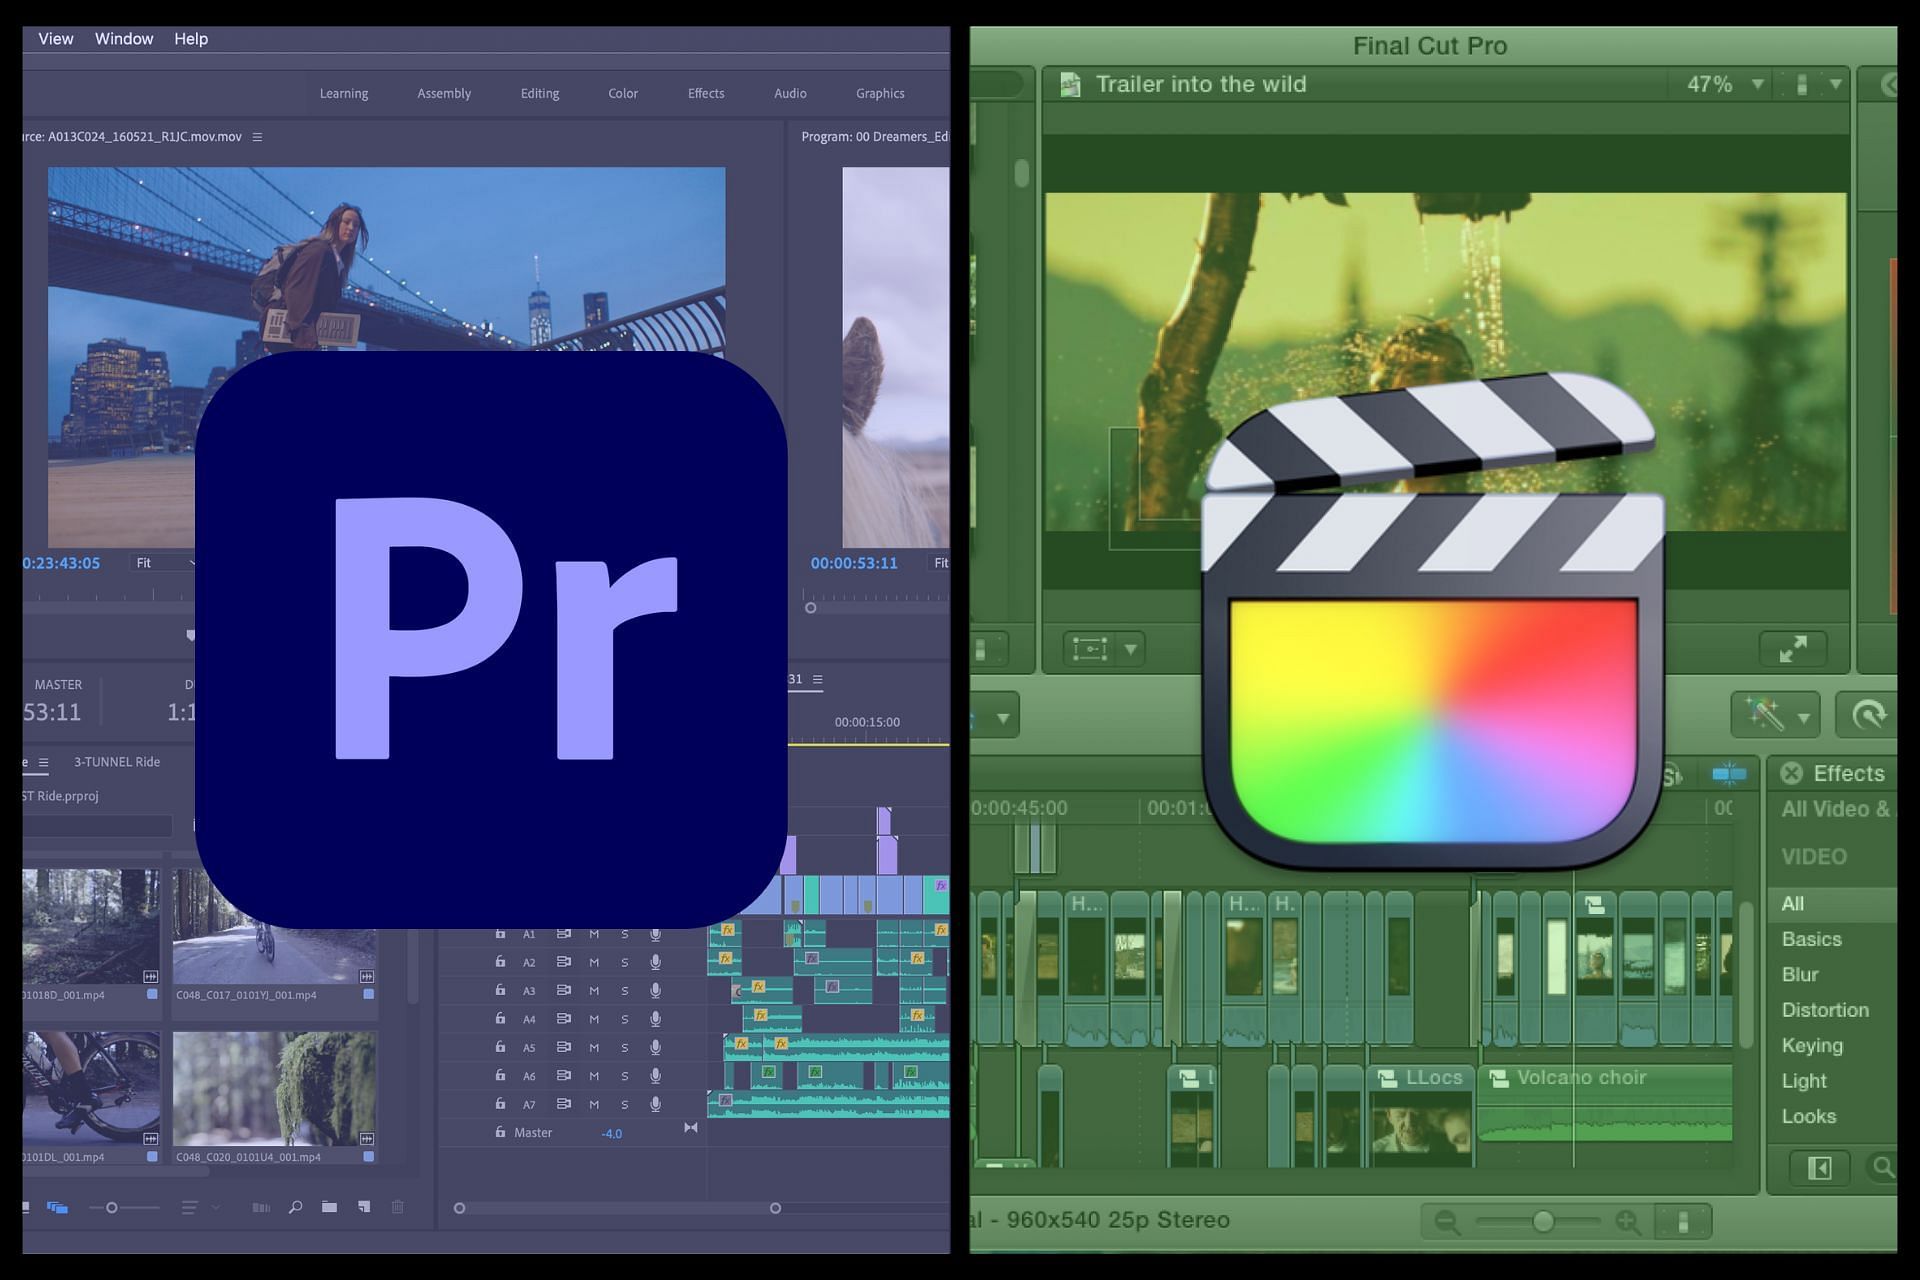Select the Editing workspace tab in Premiere
Screen dimensions: 1920x1280
(x=540, y=93)
